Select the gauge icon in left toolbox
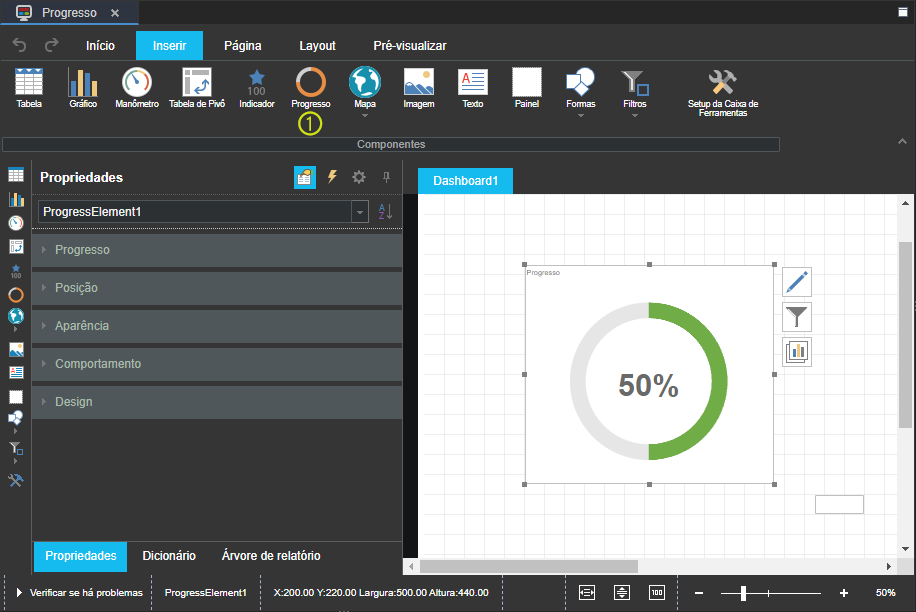The width and height of the screenshot is (916, 612). click(x=16, y=222)
